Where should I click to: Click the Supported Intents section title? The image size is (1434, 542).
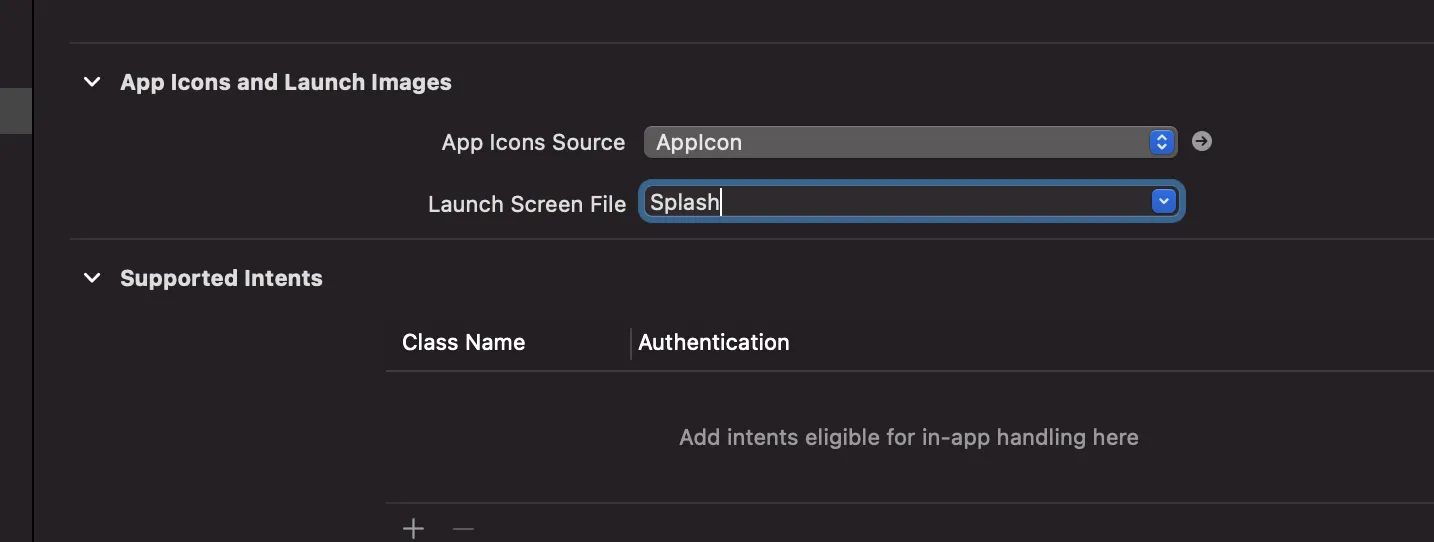tap(221, 278)
